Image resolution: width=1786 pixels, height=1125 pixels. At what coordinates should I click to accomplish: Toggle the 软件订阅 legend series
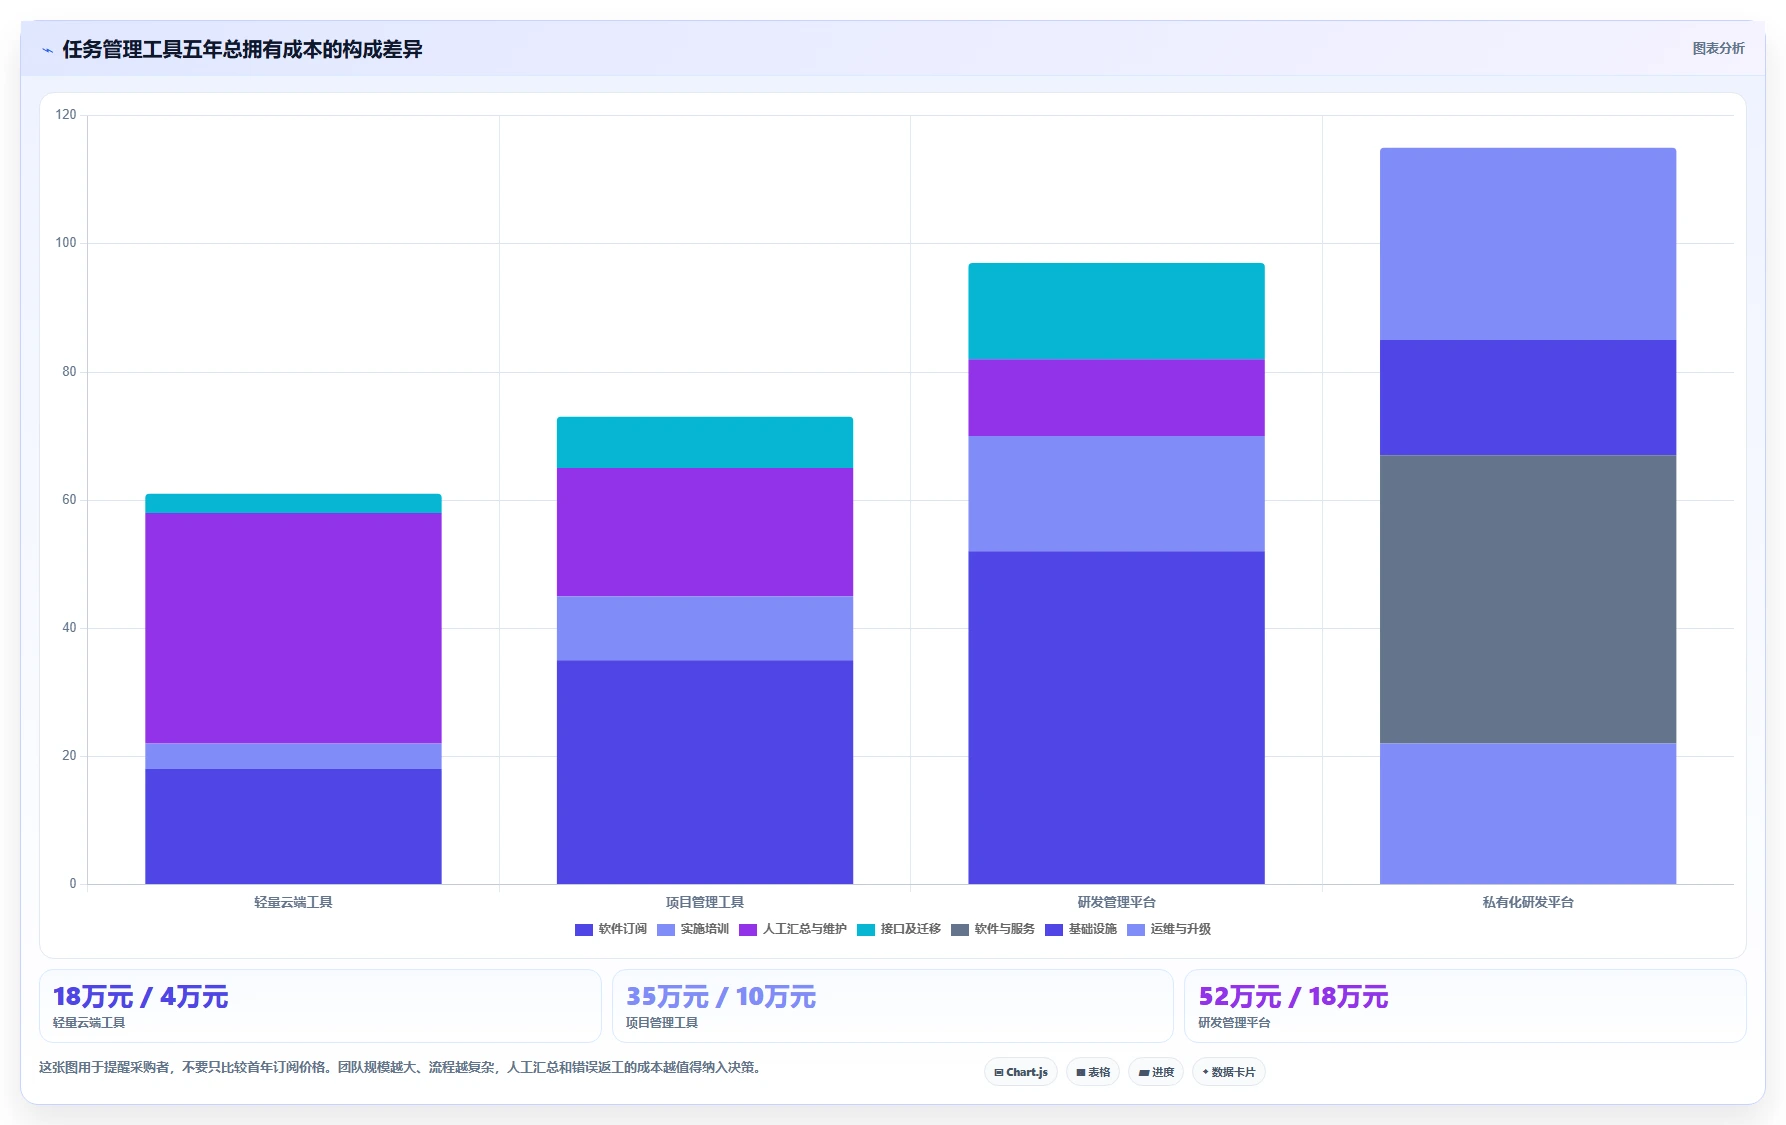pos(611,929)
